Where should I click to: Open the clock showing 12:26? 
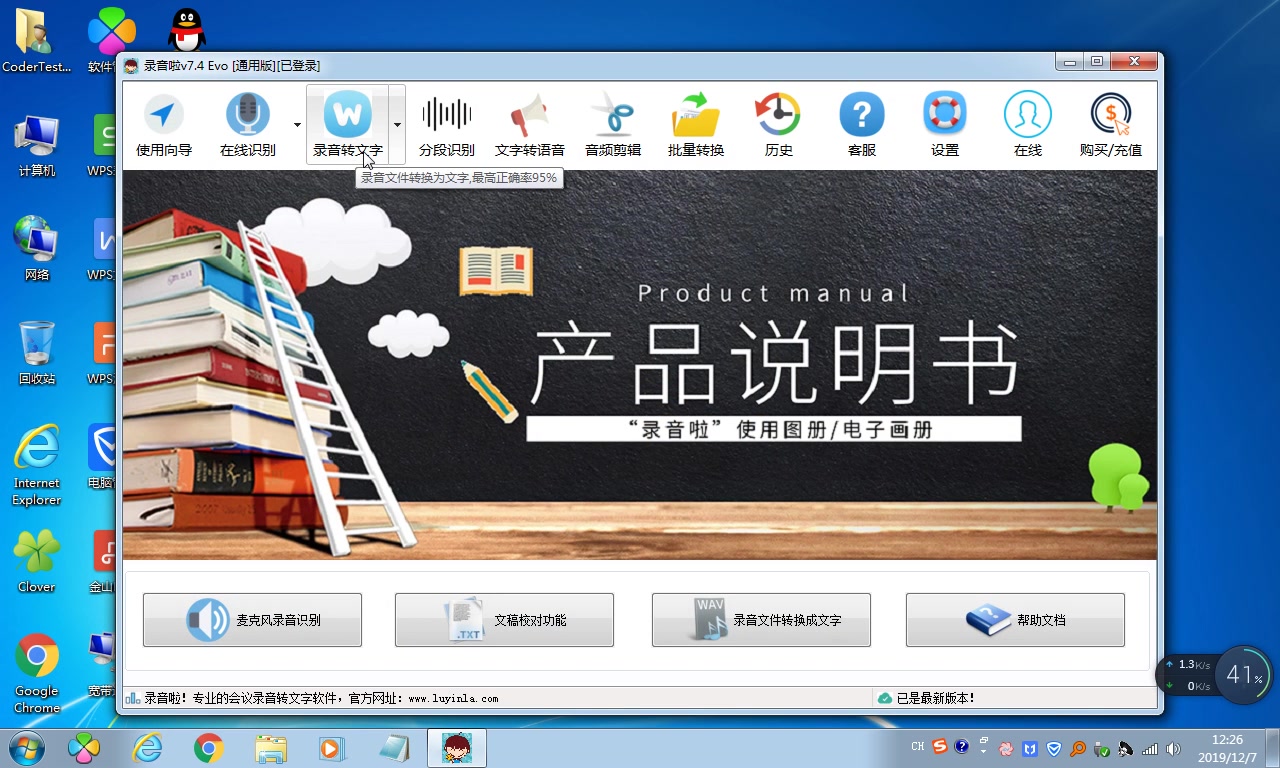1227,748
